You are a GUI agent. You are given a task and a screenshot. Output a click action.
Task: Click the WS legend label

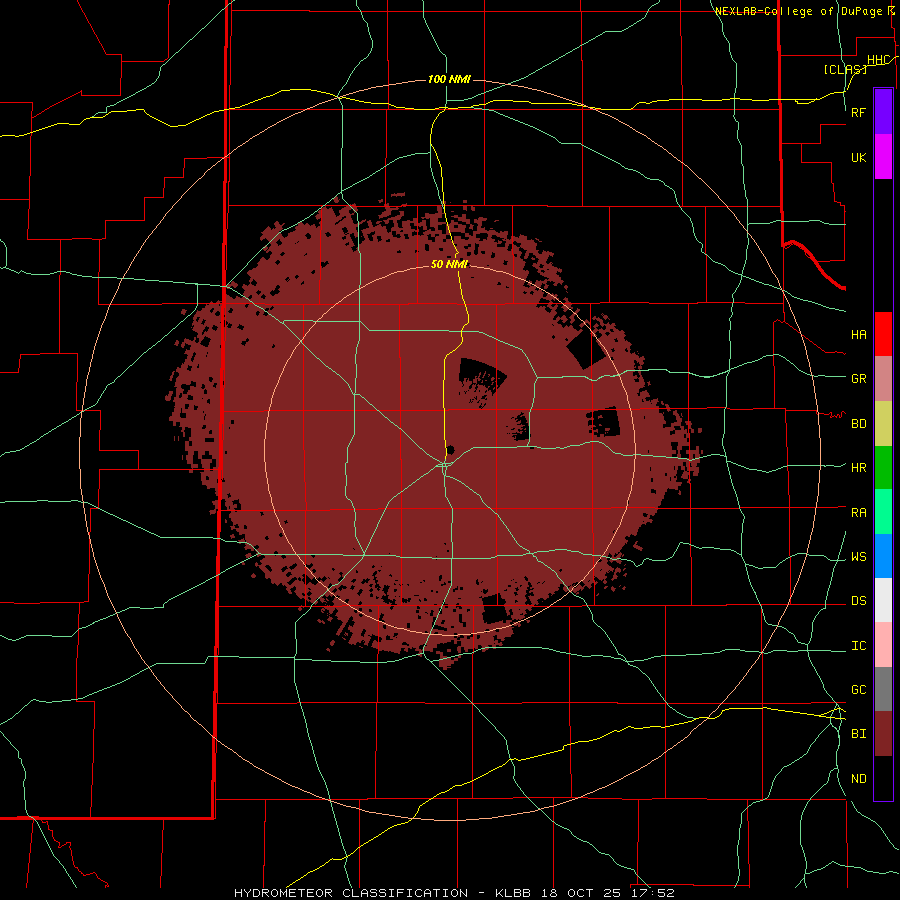click(x=858, y=557)
